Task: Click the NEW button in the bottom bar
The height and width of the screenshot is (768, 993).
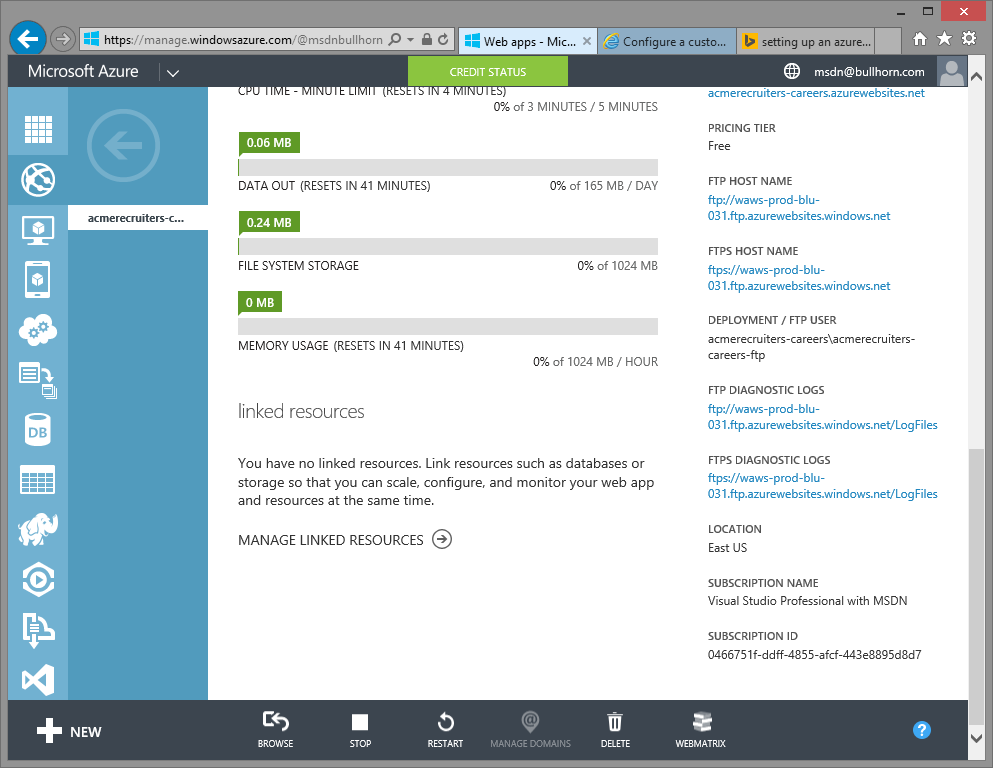Action: coord(69,731)
